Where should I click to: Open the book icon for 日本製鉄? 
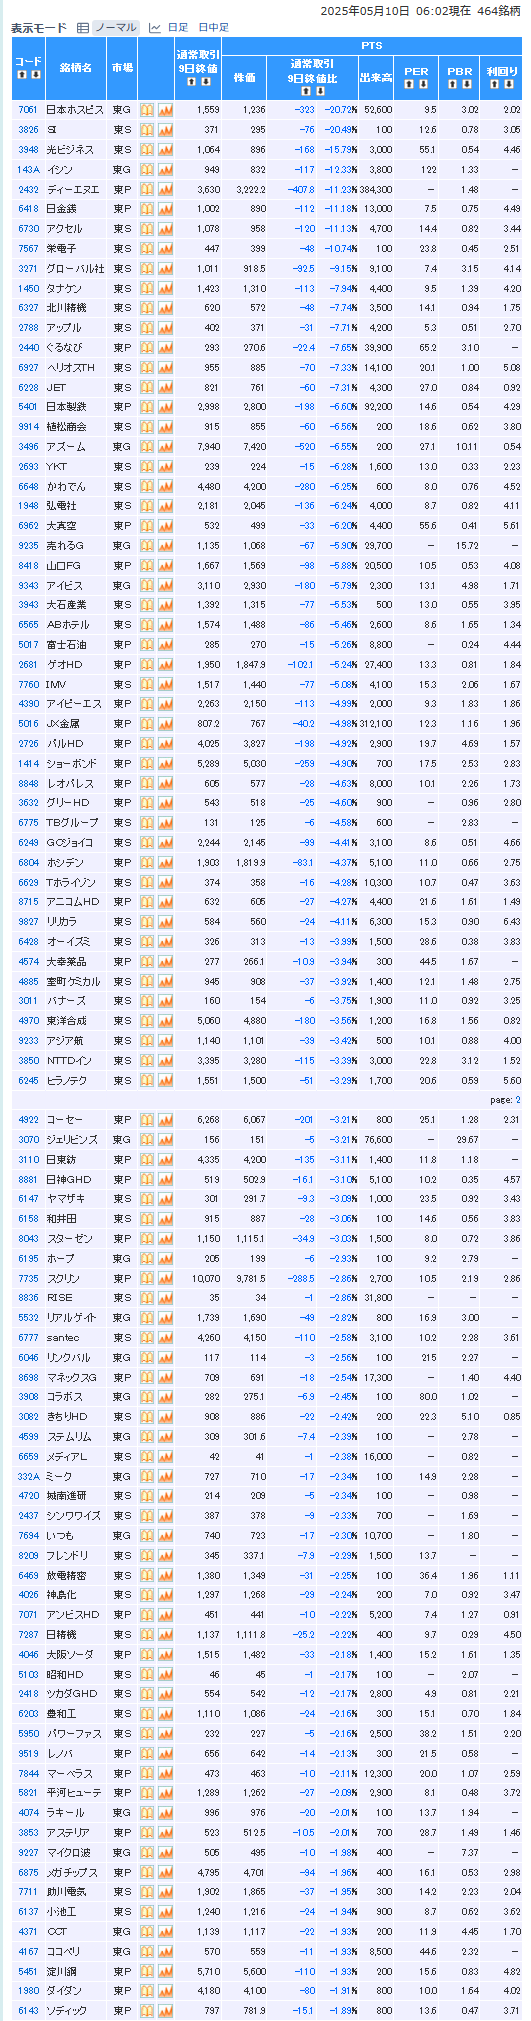click(146, 407)
